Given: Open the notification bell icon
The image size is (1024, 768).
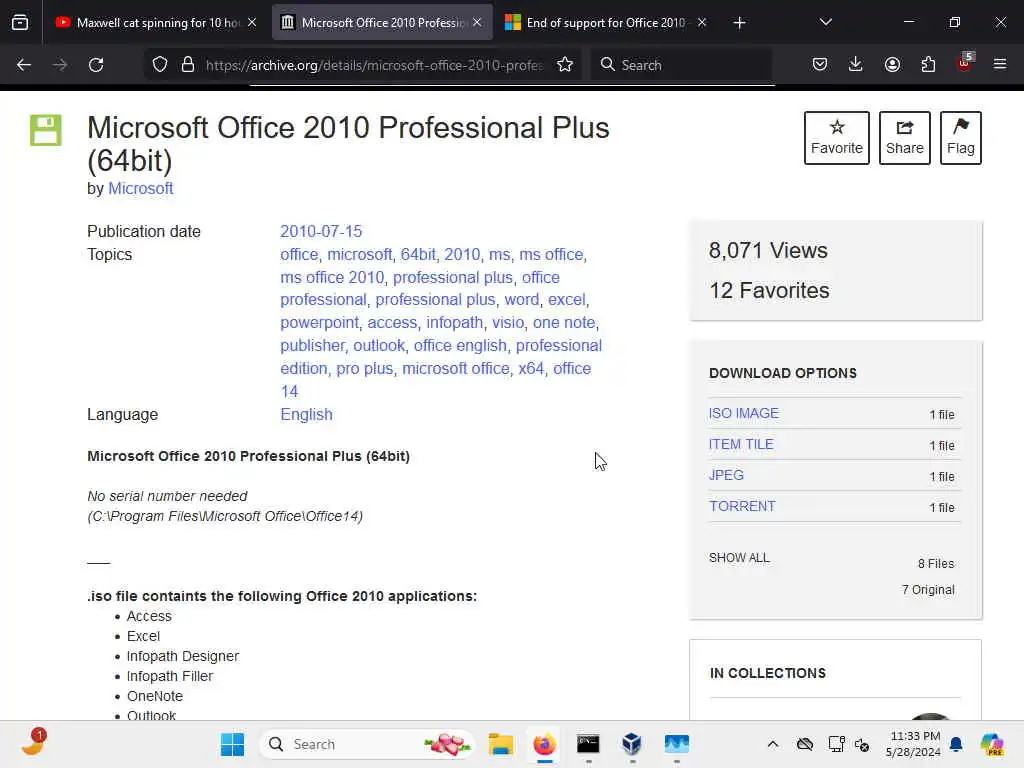Looking at the screenshot, I should [956, 744].
